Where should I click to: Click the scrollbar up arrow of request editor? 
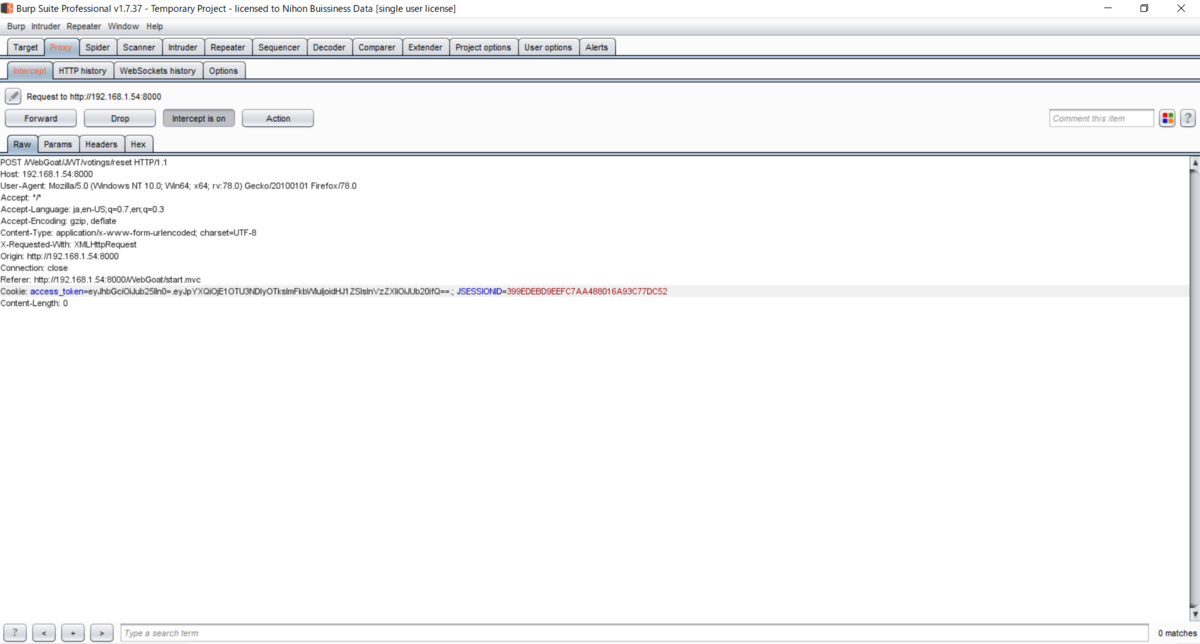click(1194, 162)
